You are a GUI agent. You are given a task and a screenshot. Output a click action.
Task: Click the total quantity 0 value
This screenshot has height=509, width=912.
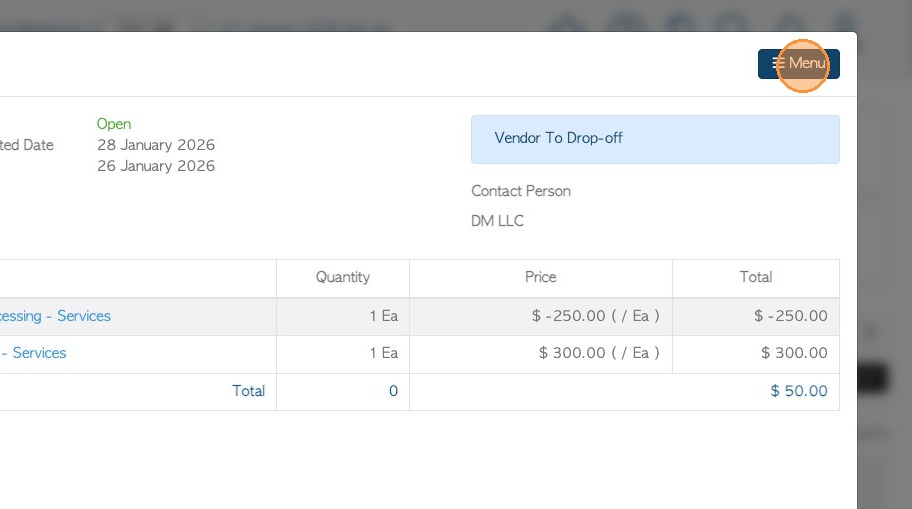393,391
